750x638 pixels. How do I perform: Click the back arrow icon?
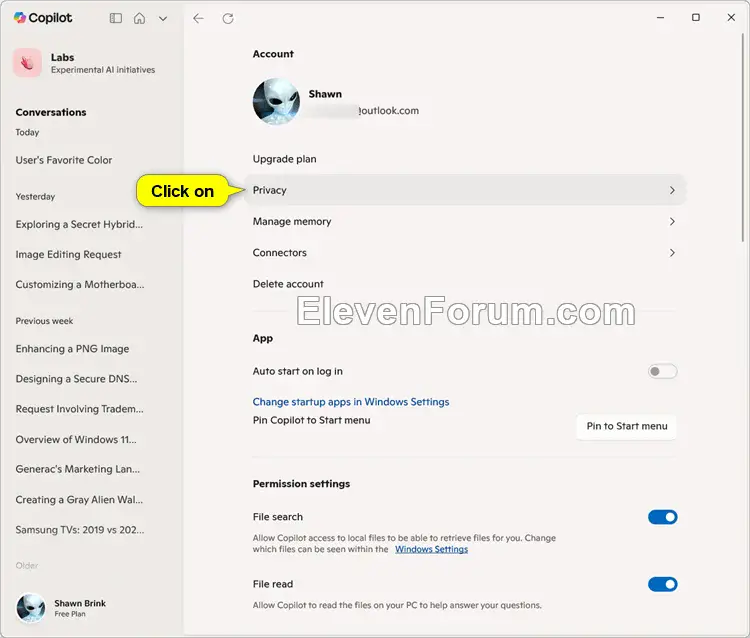199,19
